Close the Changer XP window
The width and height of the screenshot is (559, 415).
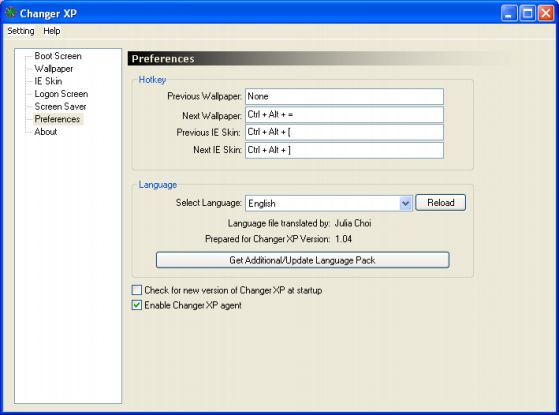click(x=546, y=14)
